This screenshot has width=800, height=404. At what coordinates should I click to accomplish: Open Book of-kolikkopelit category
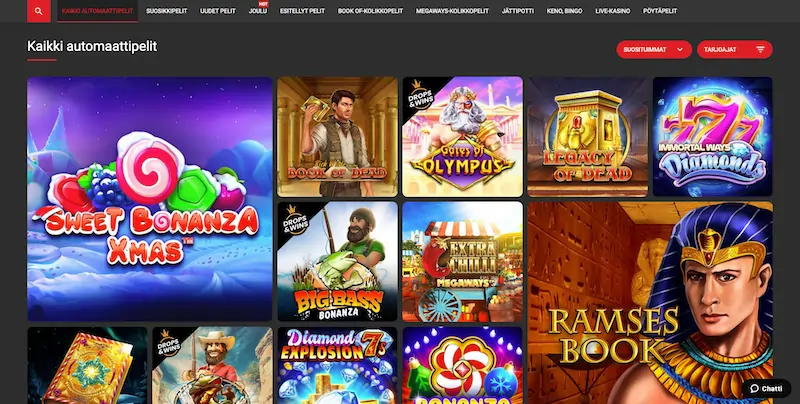pos(370,11)
